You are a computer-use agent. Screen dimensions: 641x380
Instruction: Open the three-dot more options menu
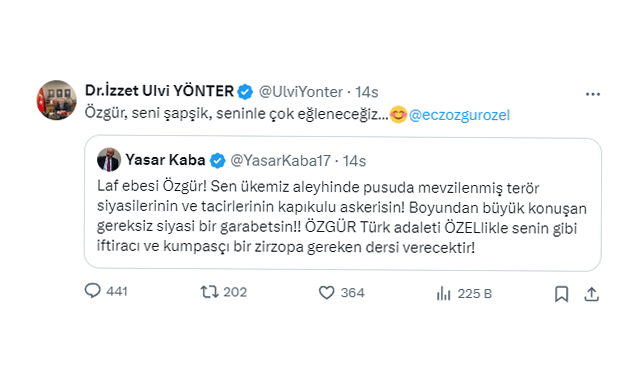click(593, 94)
